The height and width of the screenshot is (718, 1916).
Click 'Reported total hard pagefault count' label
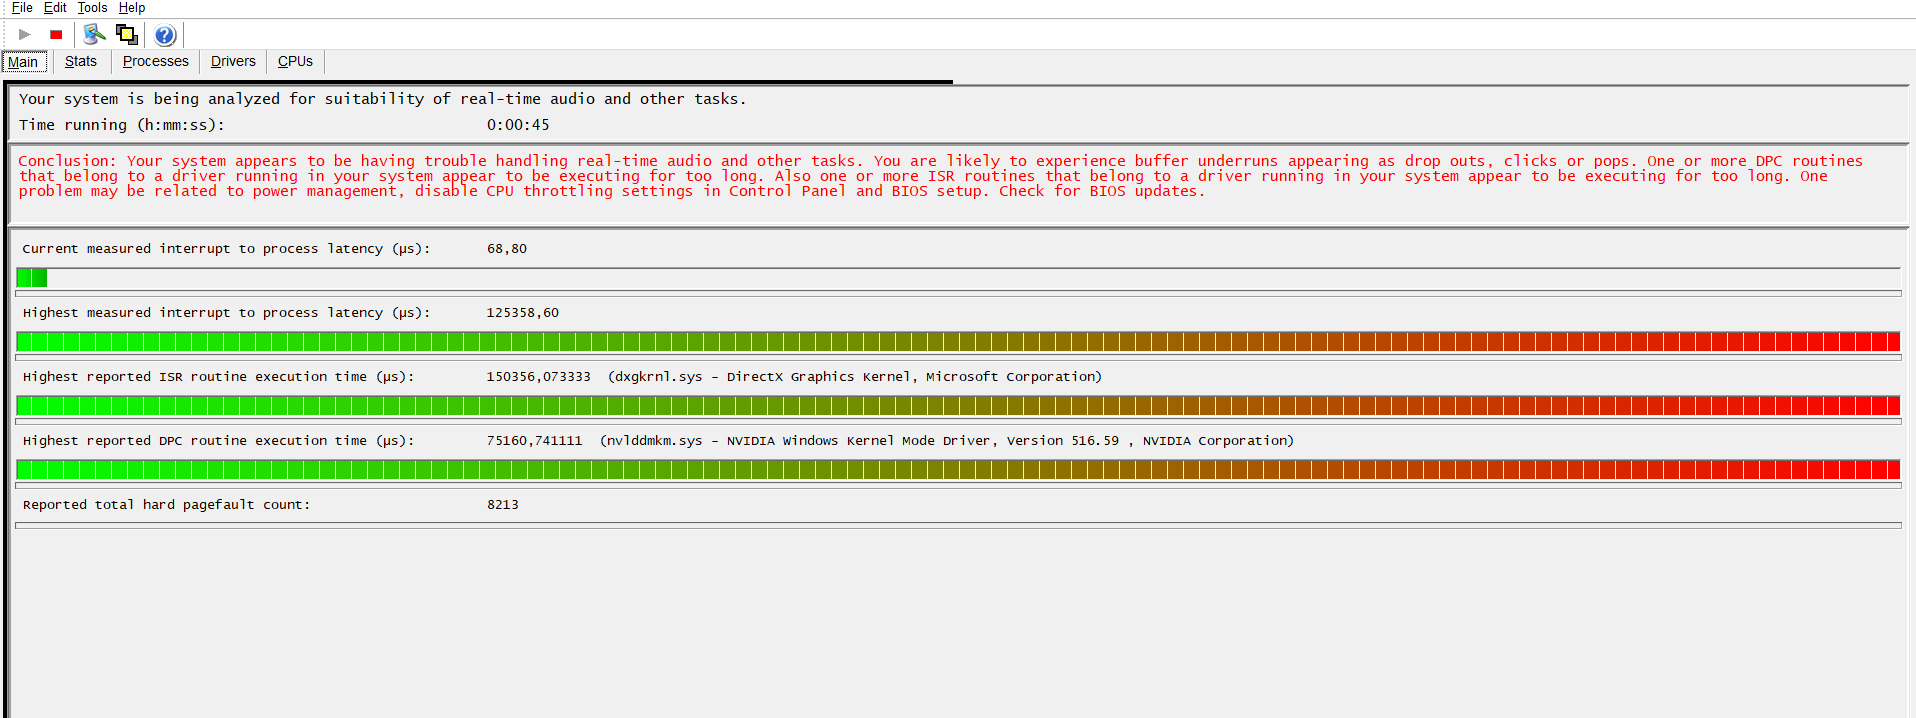pyautogui.click(x=167, y=505)
